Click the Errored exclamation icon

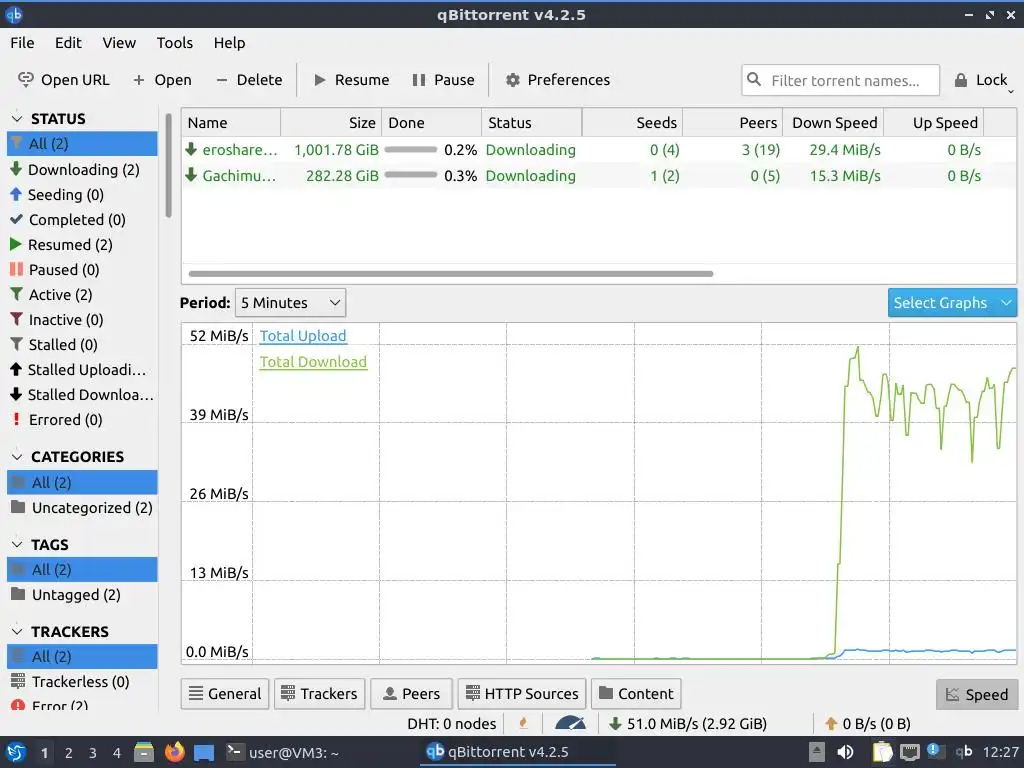pos(16,419)
